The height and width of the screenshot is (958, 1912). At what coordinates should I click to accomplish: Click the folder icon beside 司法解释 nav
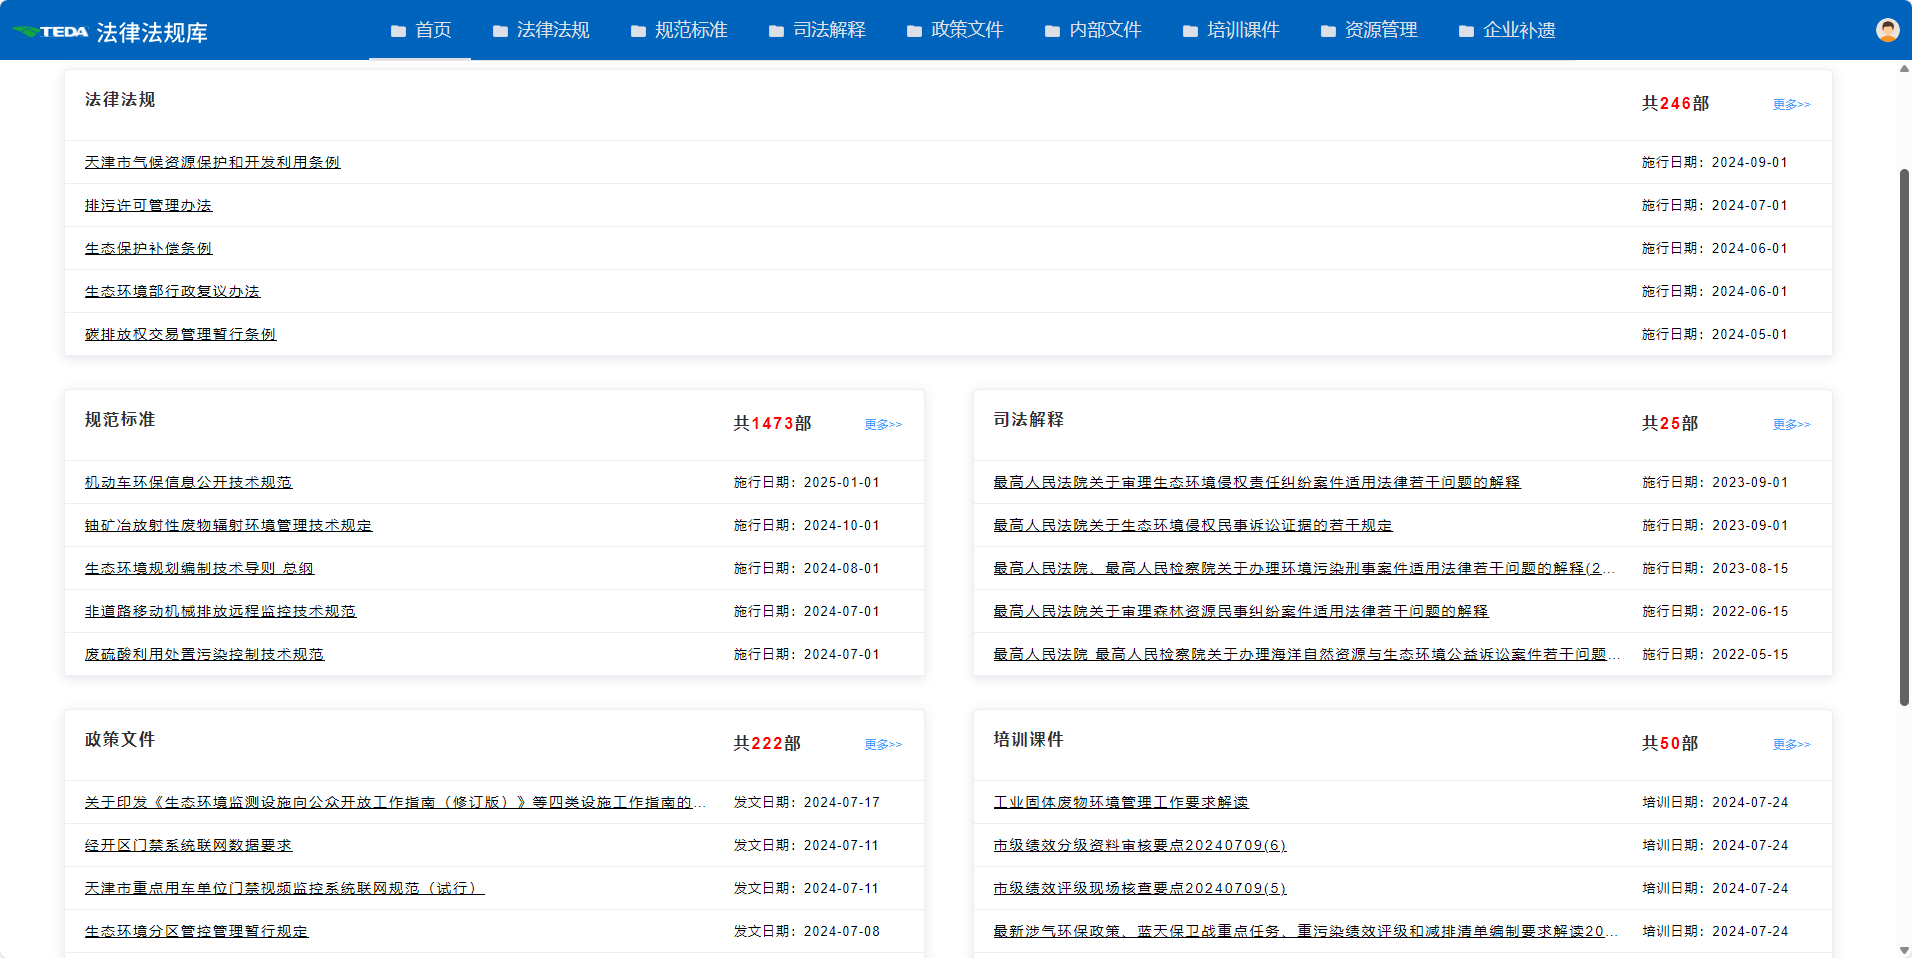776,31
